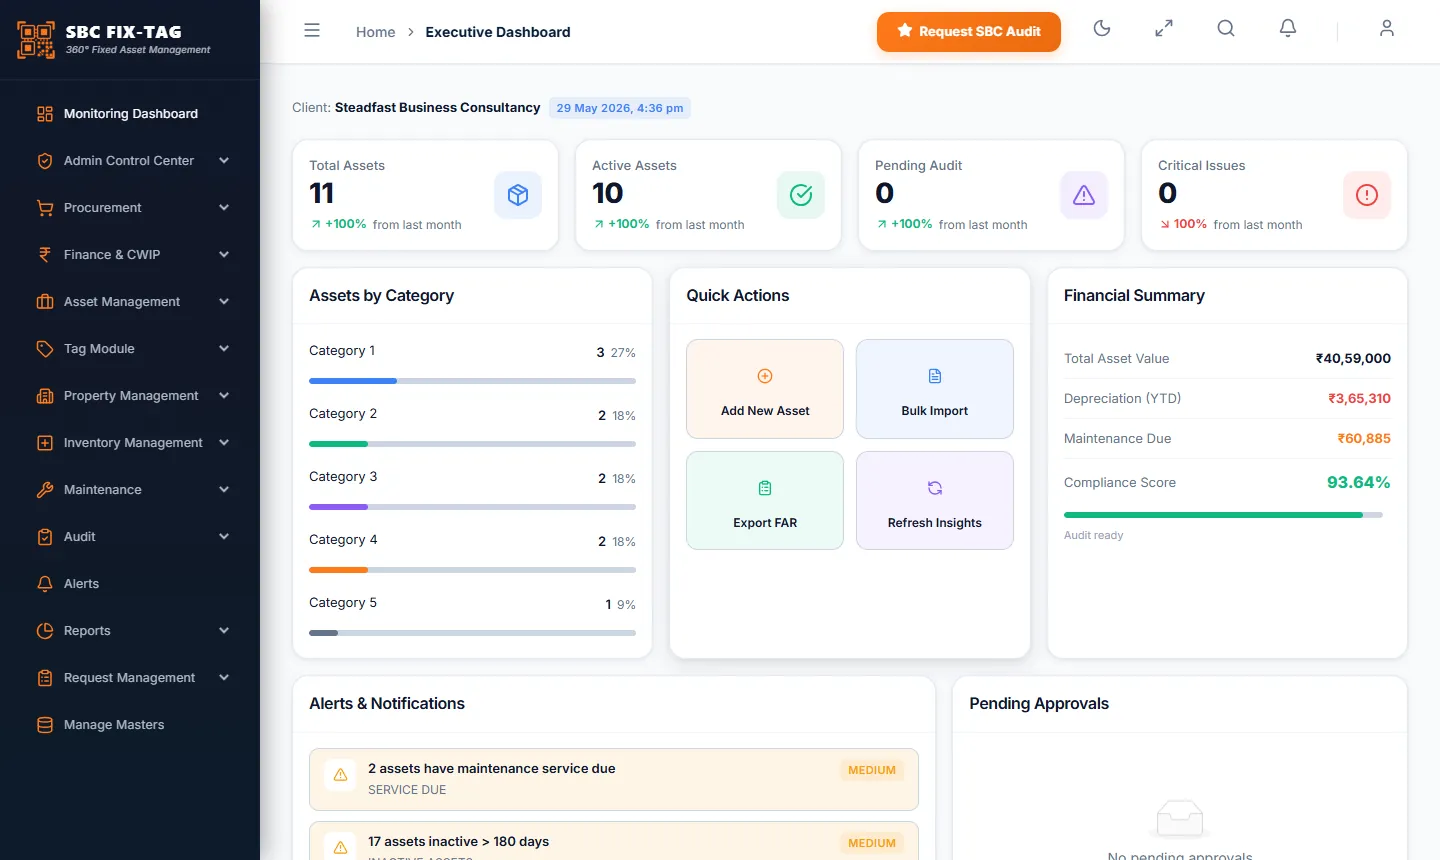Viewport: 1440px width, 860px height.
Task: Click the Pending Audit warning triangle icon
Action: [x=1084, y=195]
